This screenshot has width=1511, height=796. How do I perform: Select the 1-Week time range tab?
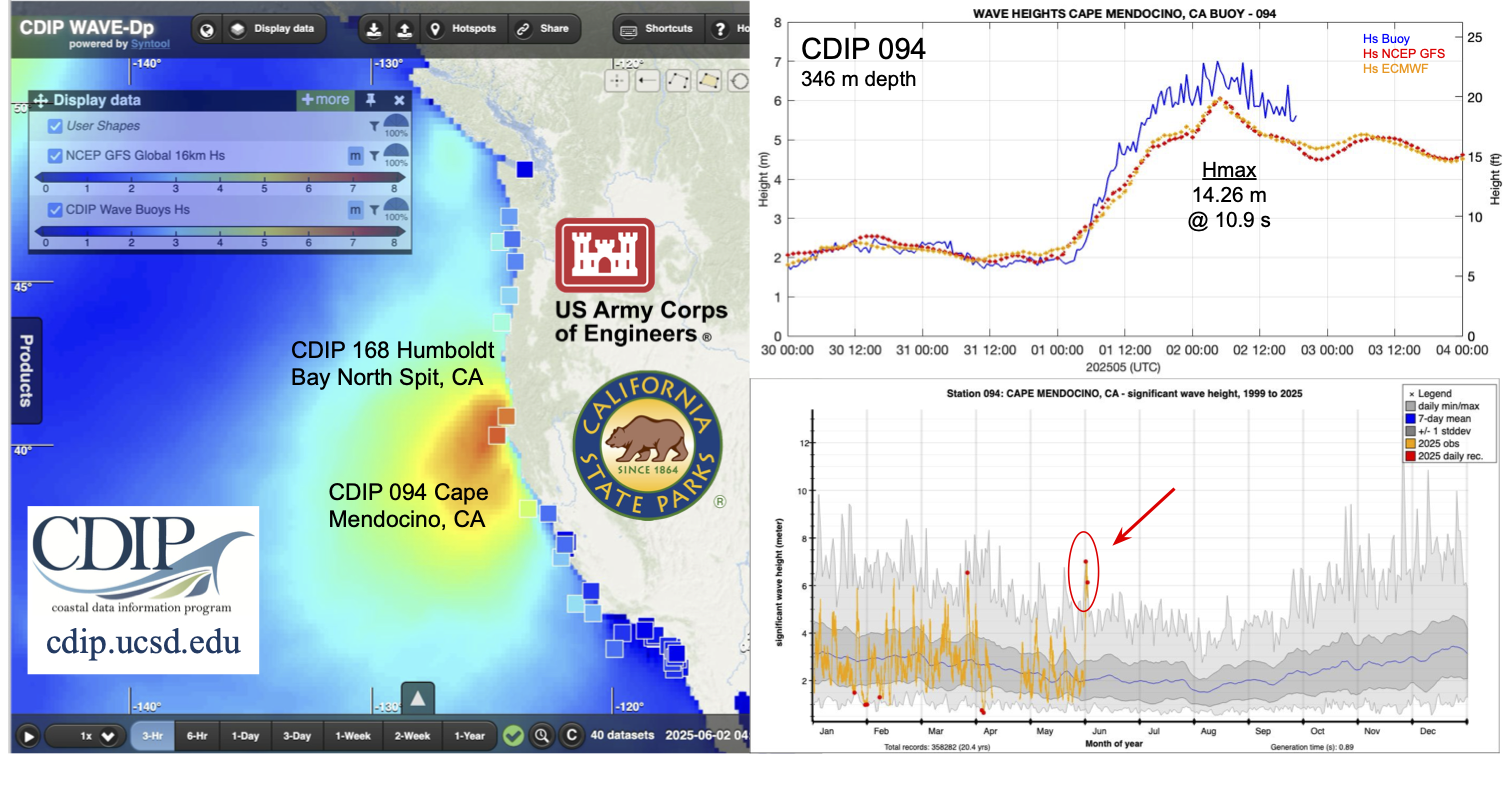352,736
